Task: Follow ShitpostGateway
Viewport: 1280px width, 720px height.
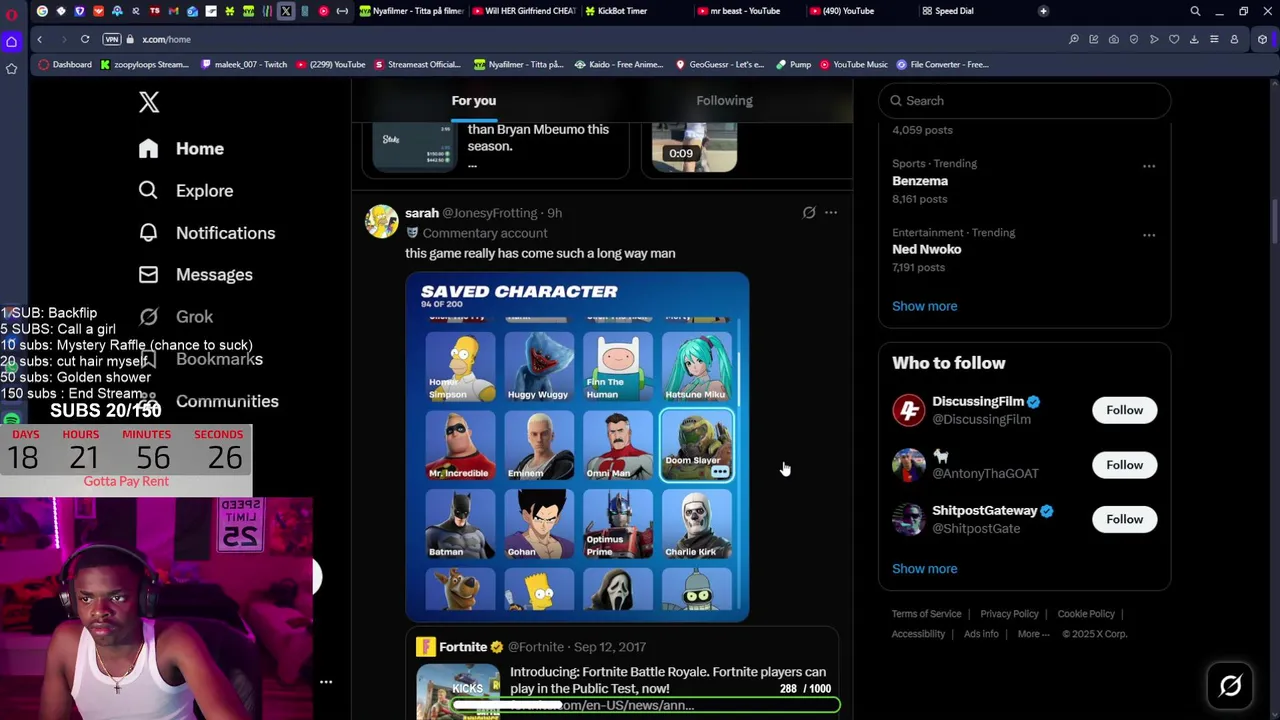Action: 1124,519
